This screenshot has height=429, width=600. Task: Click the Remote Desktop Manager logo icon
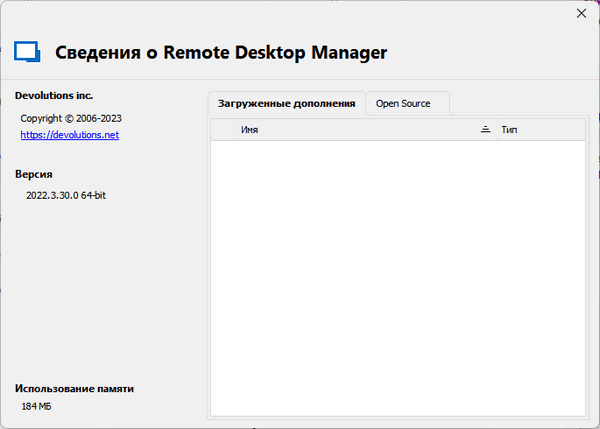coord(27,51)
